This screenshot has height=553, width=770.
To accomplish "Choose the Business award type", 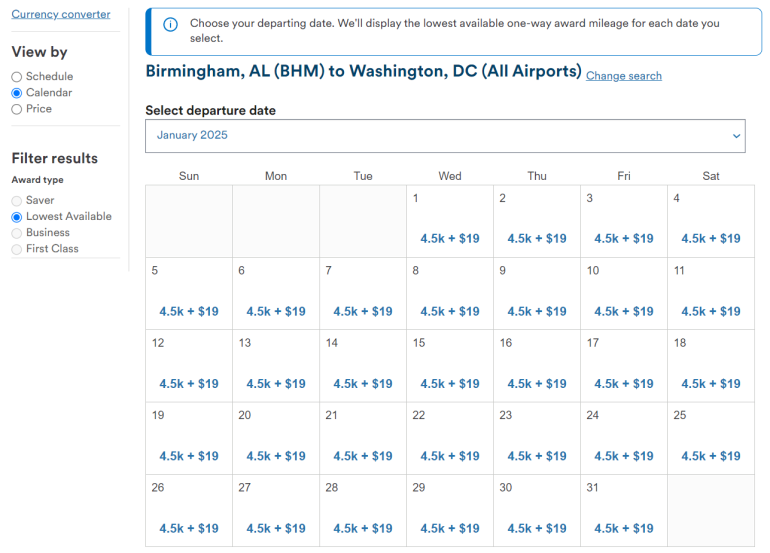I will point(17,233).
